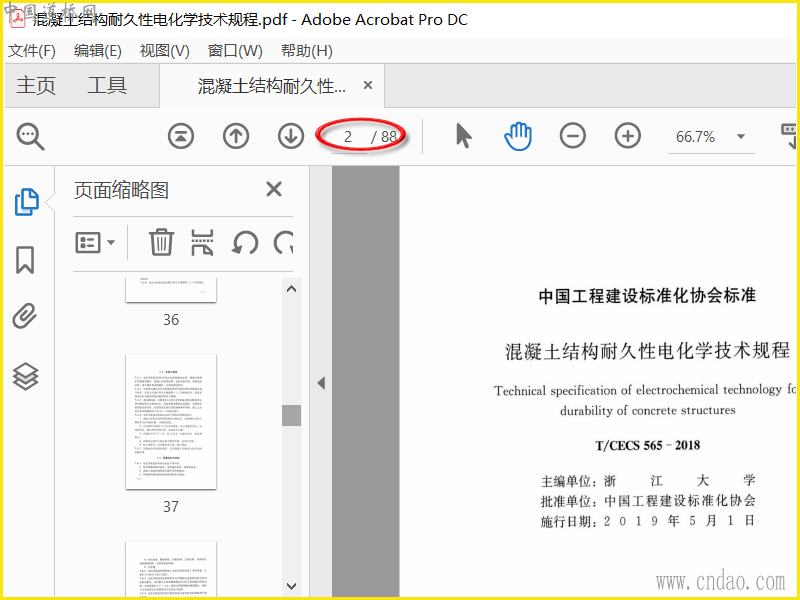This screenshot has width=800, height=600.
Task: Switch to the 主页 tab
Action: click(36, 85)
